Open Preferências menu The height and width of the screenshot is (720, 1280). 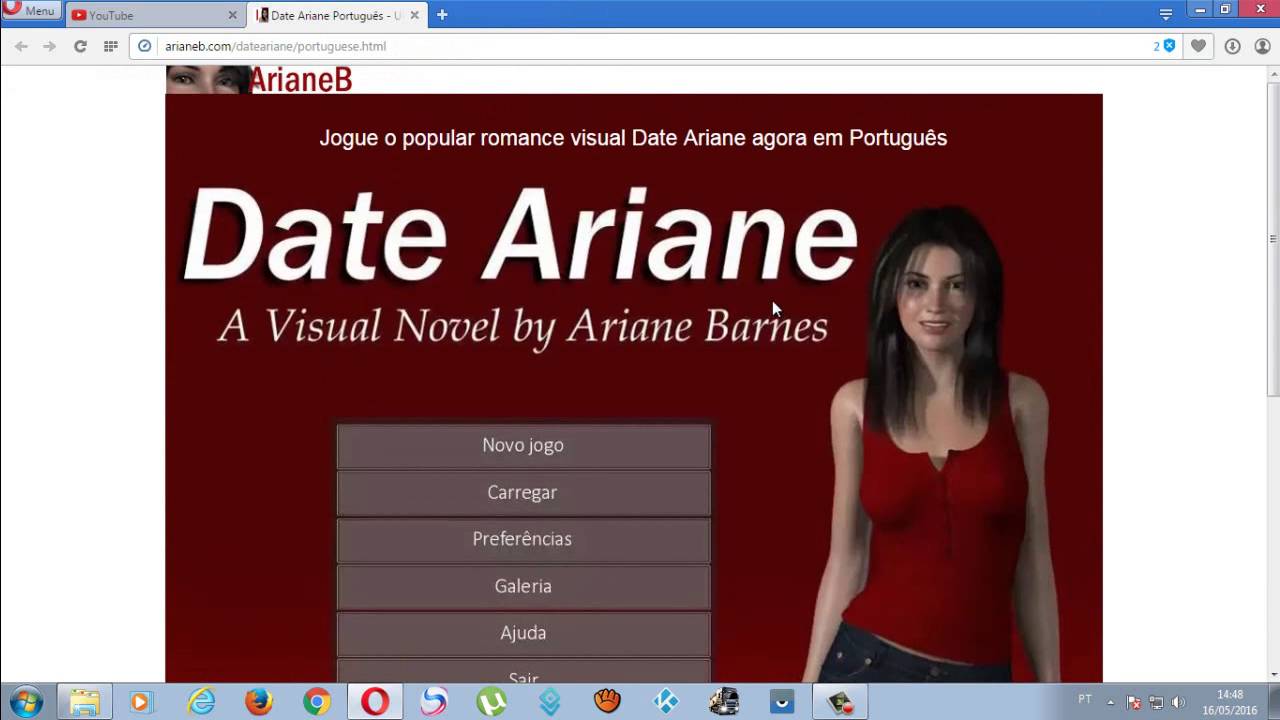pos(523,539)
